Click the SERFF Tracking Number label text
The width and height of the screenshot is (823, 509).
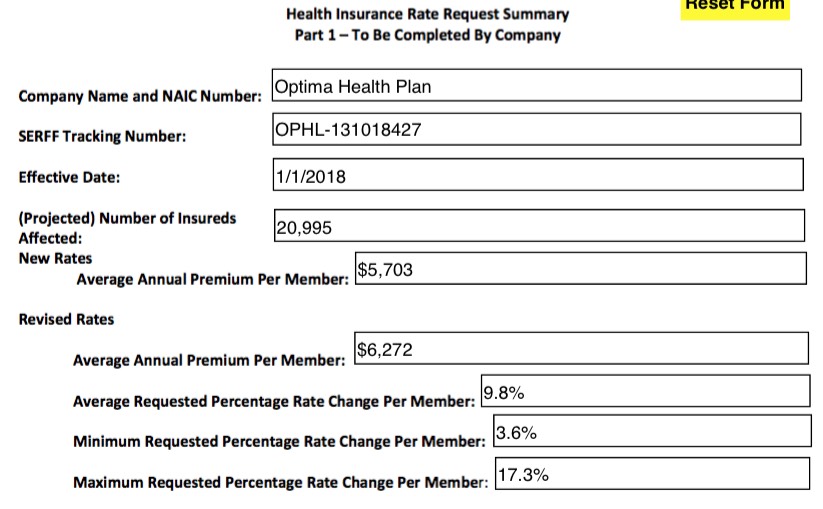click(x=102, y=137)
